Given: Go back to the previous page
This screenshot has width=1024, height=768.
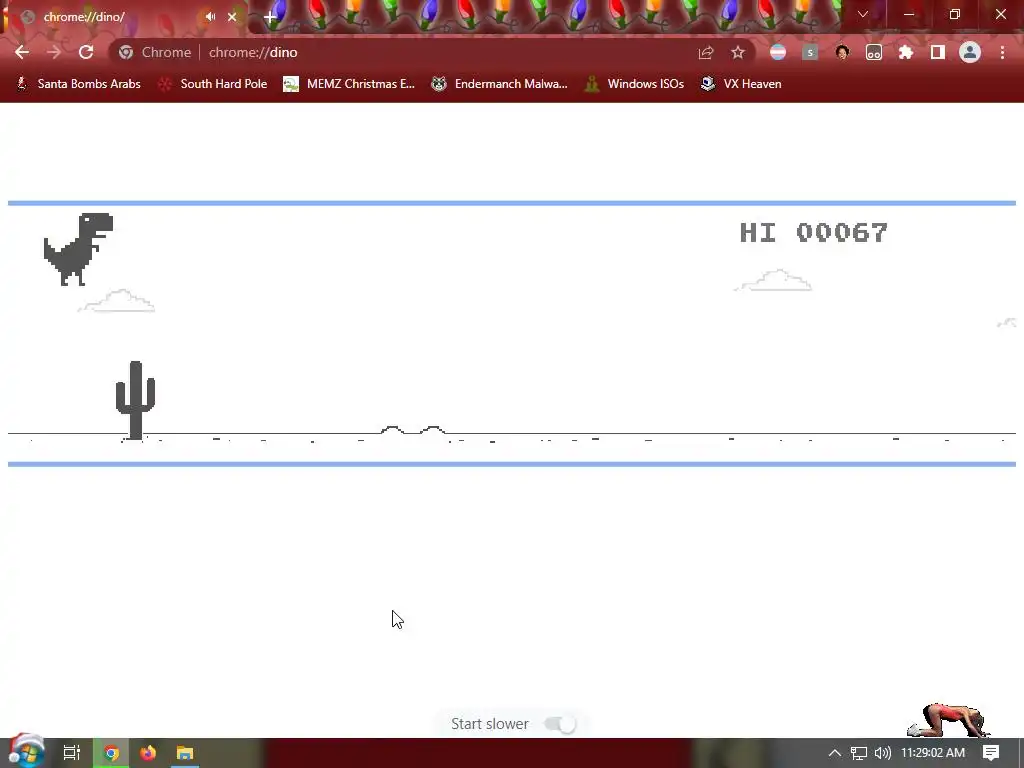Looking at the screenshot, I should pyautogui.click(x=22, y=52).
